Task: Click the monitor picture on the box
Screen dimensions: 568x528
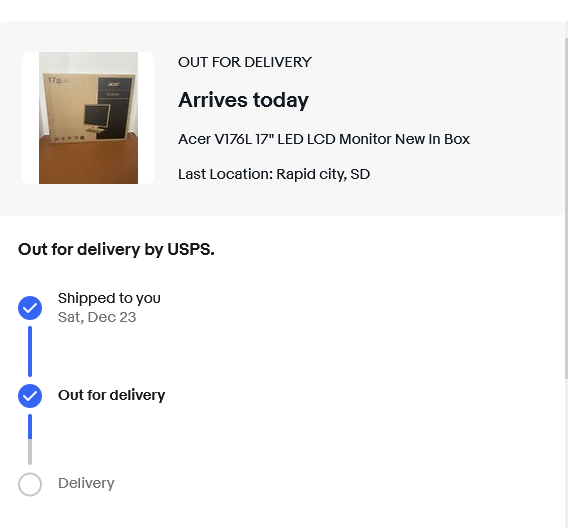Action: [97, 116]
